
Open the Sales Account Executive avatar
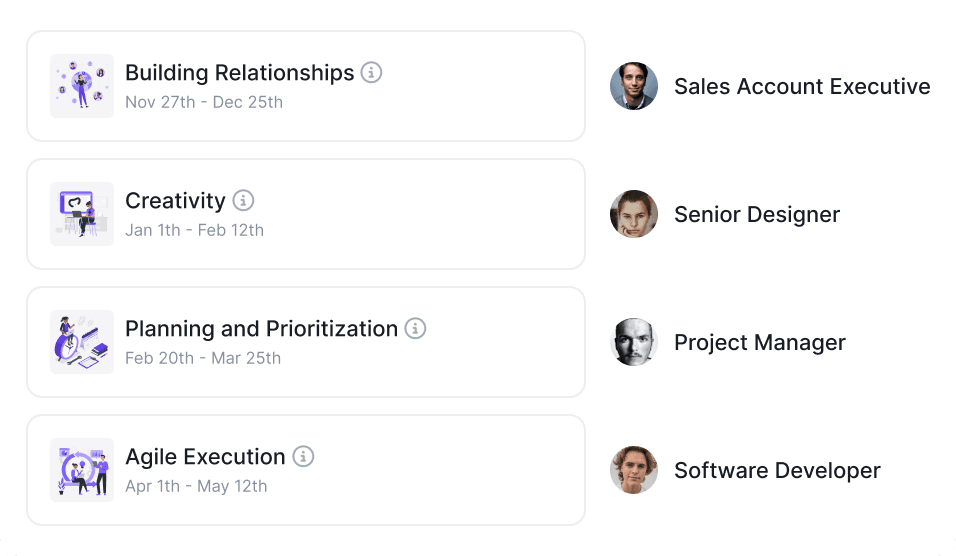click(634, 87)
